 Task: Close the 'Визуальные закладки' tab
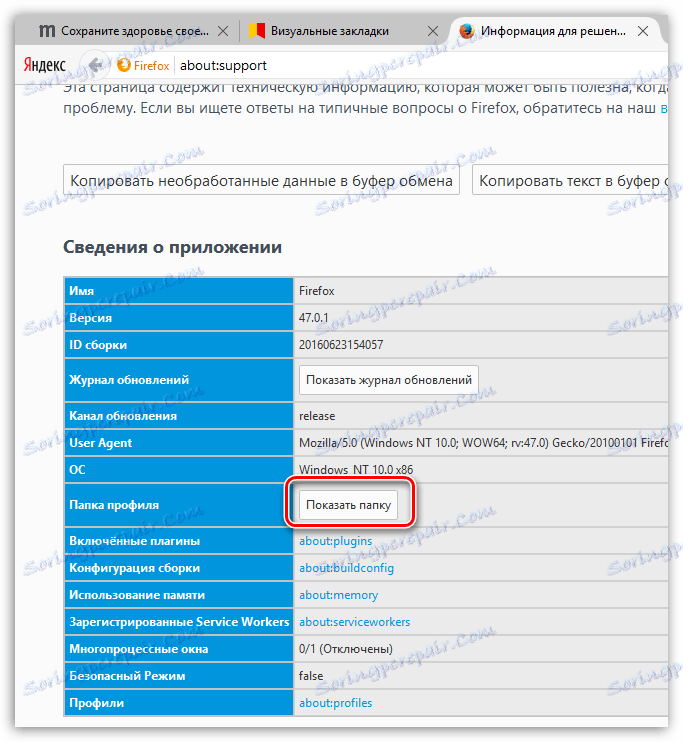coord(433,31)
